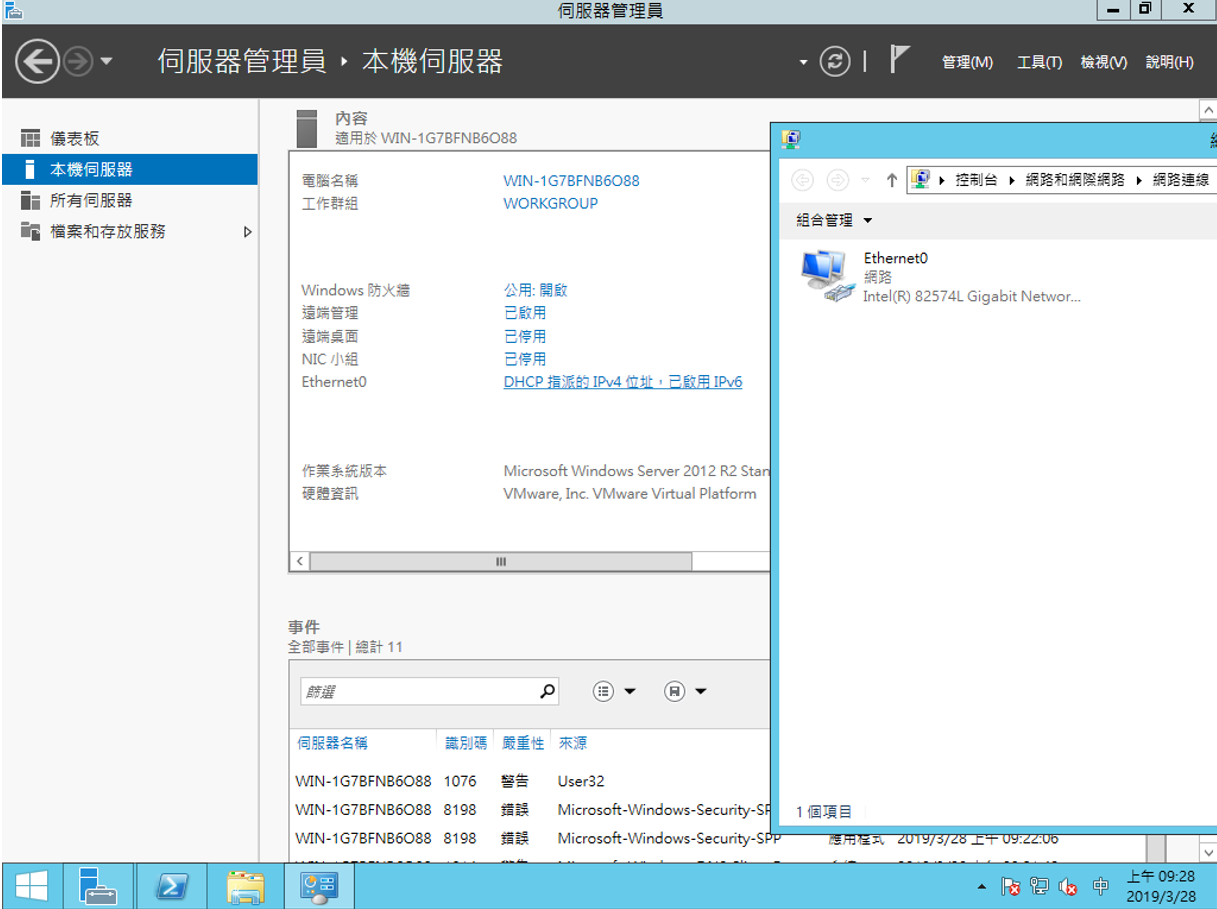Click the 篩選 filter box in events
This screenshot has height=909, width=1217.
click(x=419, y=691)
